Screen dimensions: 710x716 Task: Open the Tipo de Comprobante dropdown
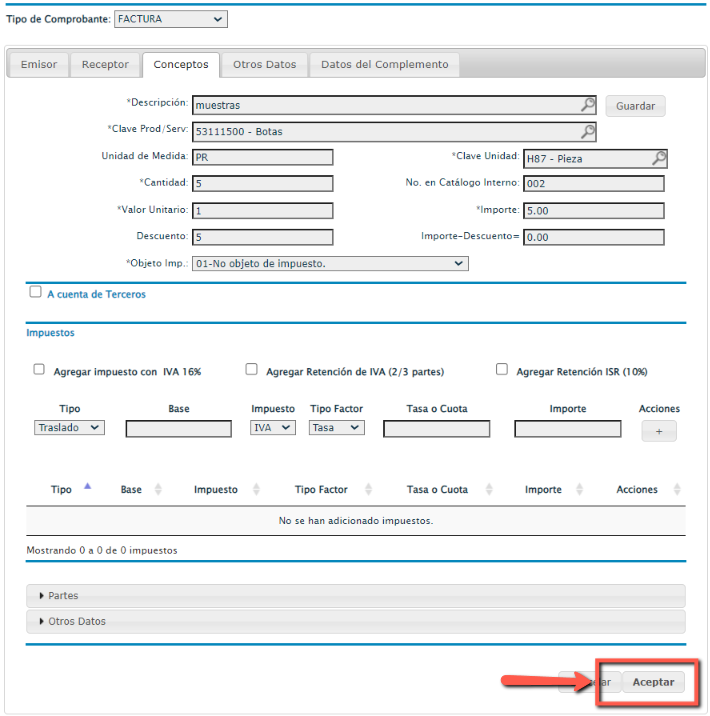(171, 19)
